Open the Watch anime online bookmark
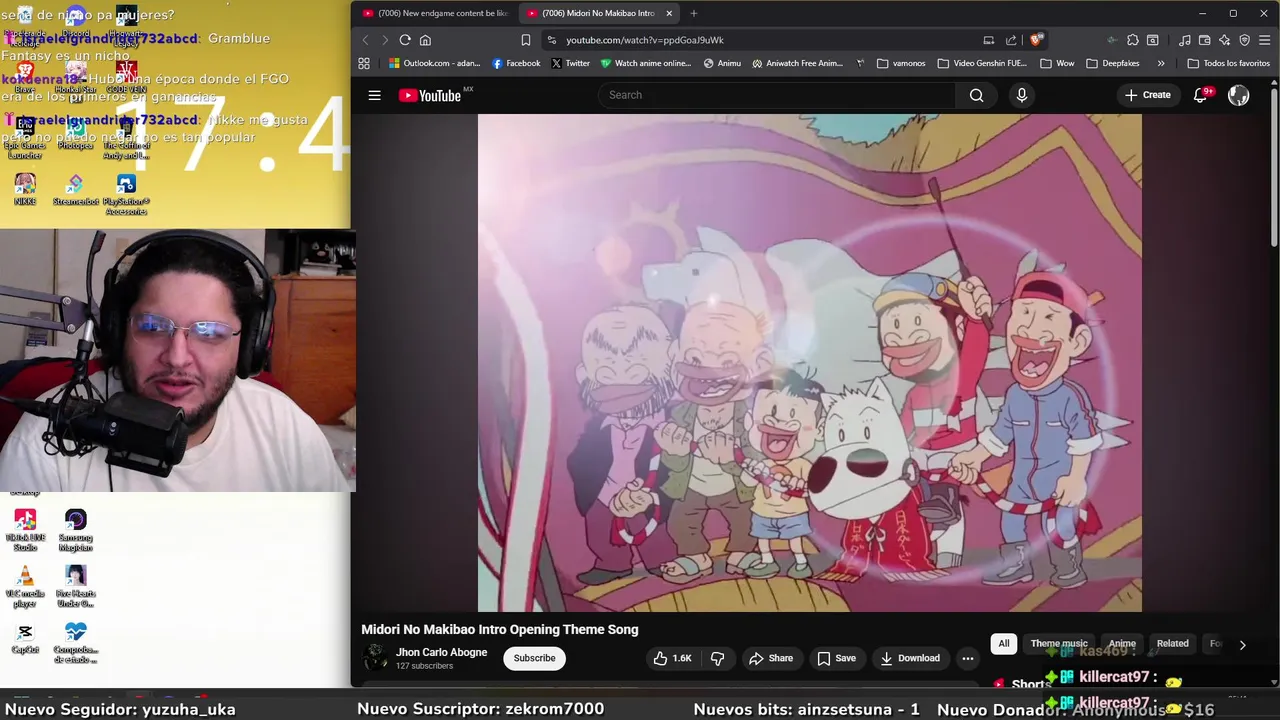 pyautogui.click(x=645, y=63)
